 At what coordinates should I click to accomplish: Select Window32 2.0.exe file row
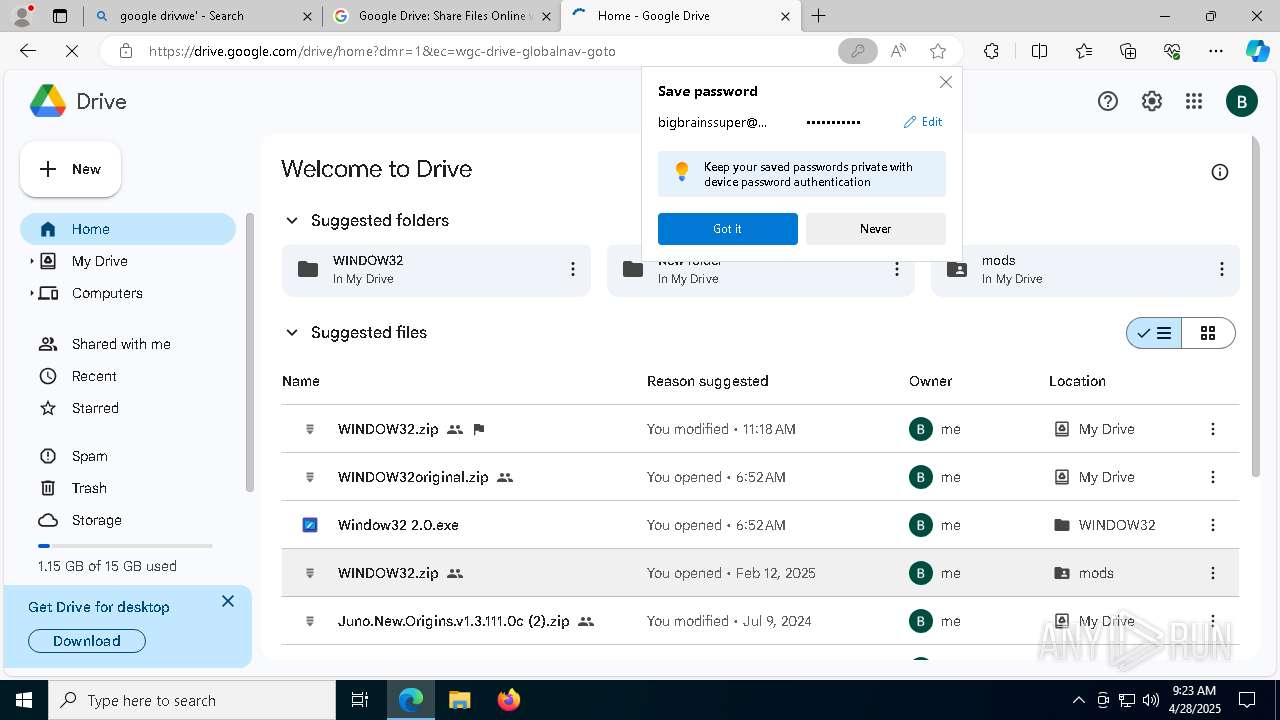click(x=760, y=525)
